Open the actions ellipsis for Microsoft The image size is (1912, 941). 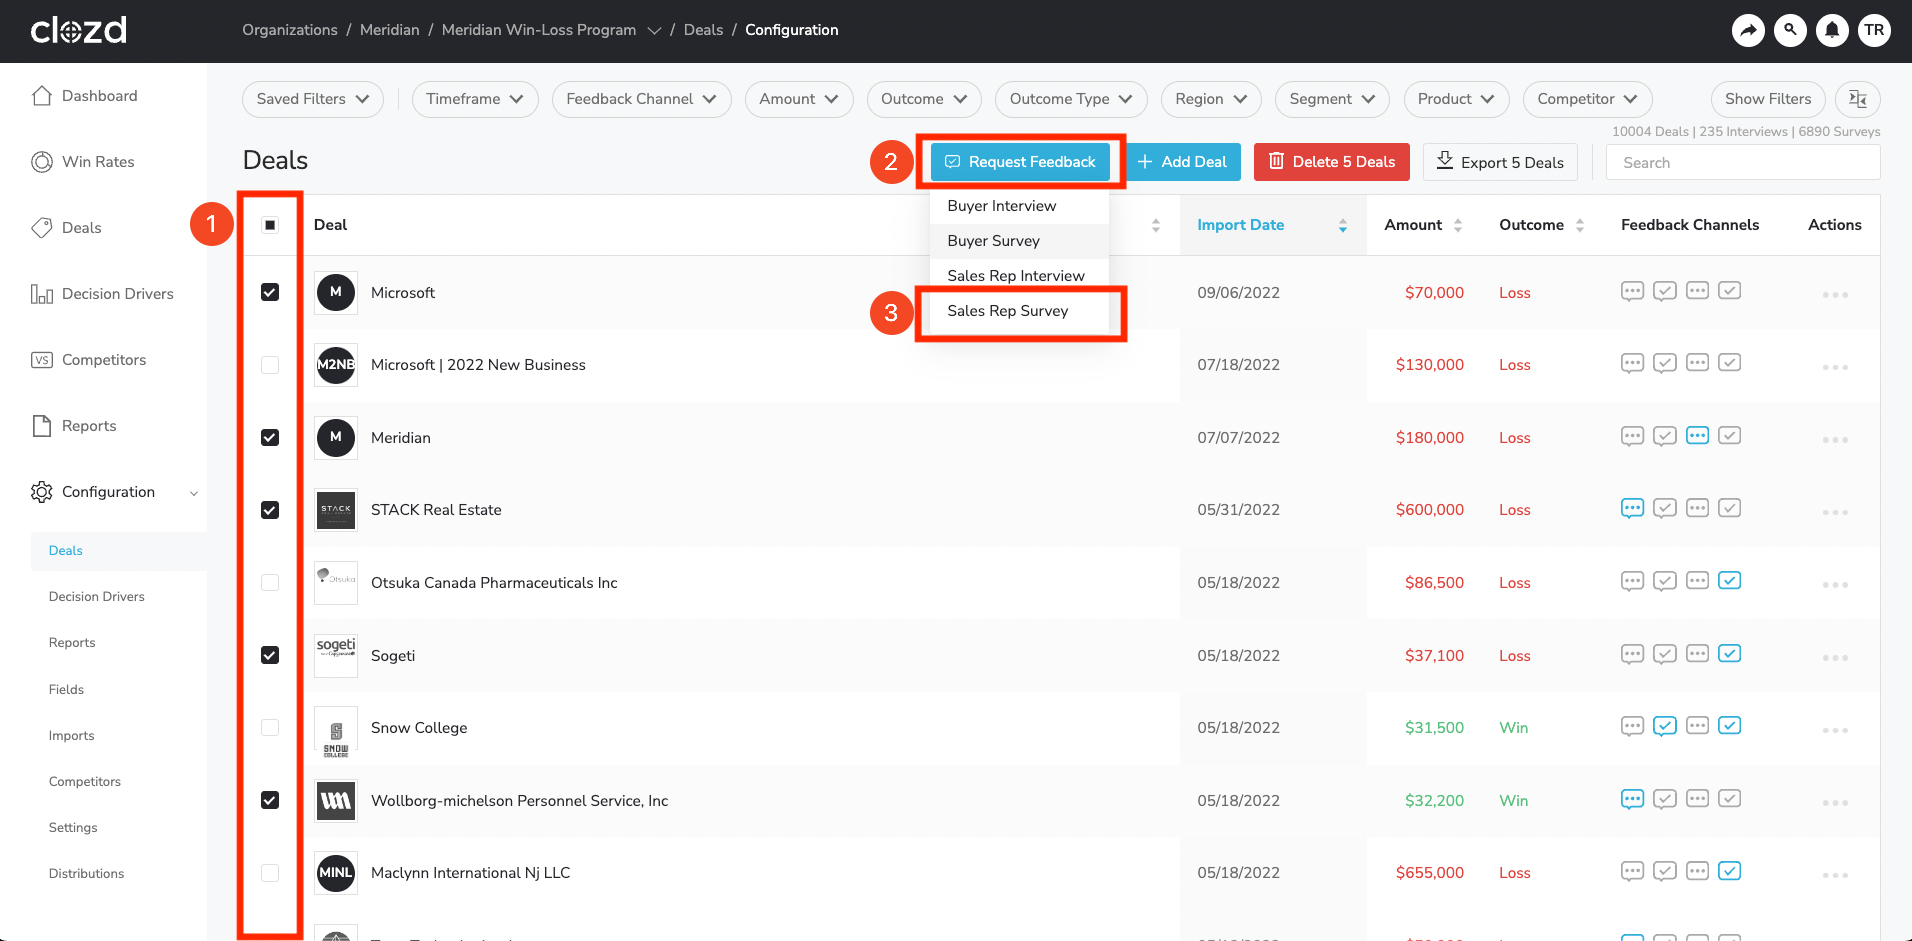click(x=1835, y=295)
